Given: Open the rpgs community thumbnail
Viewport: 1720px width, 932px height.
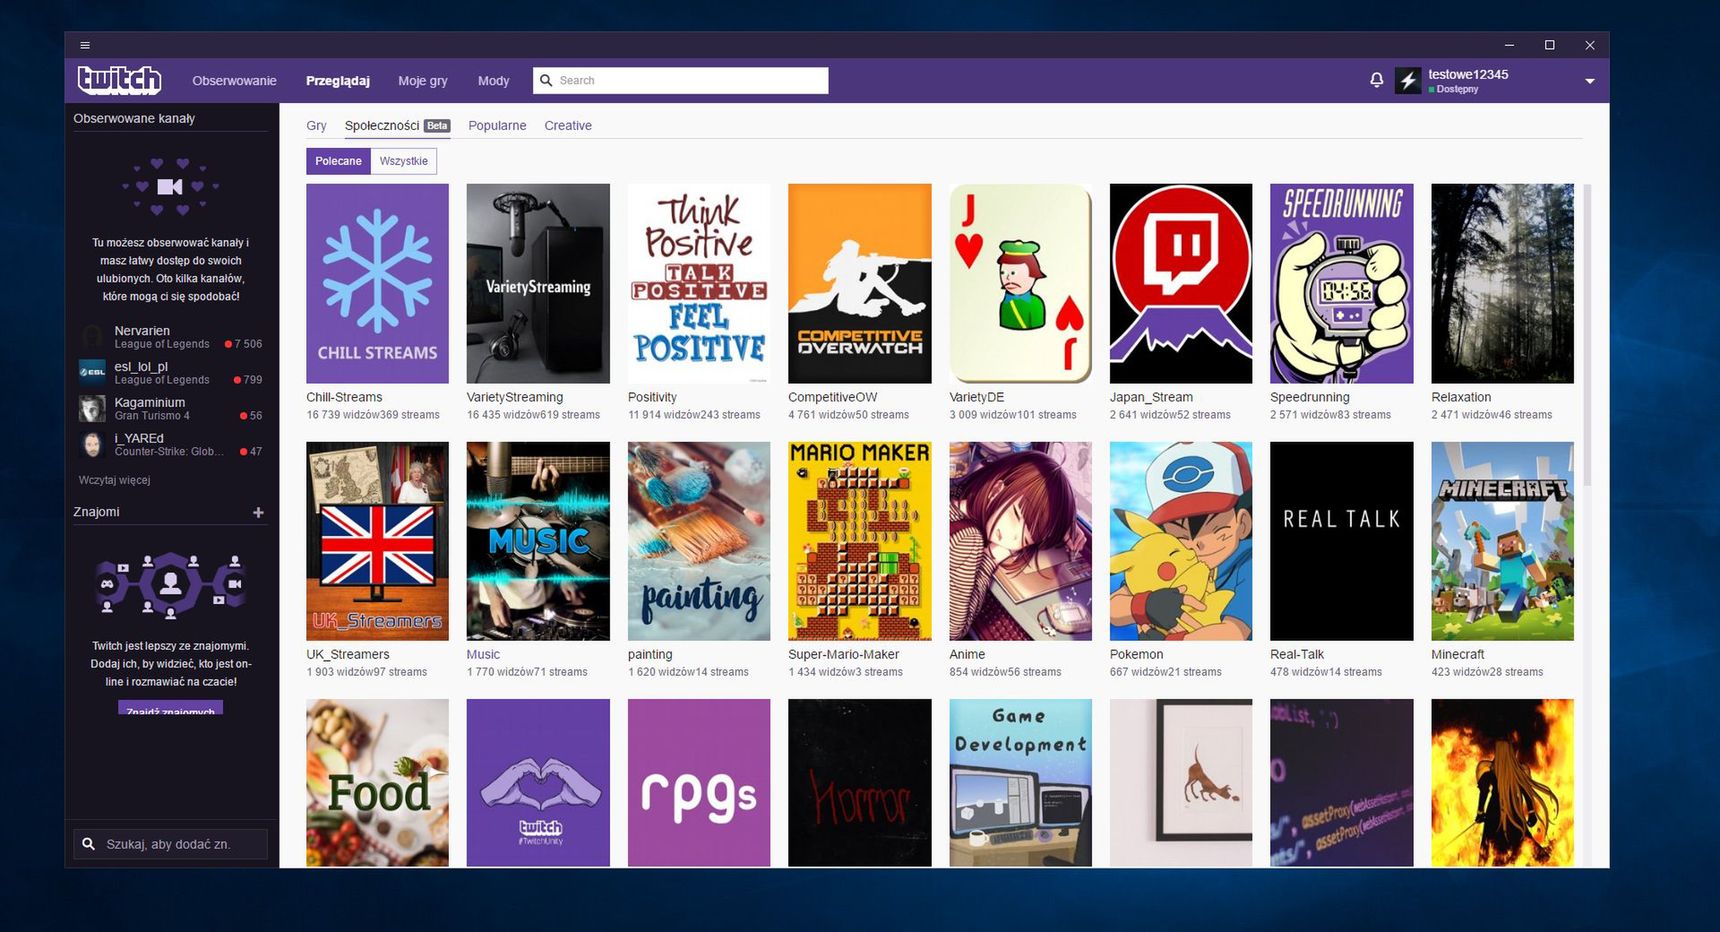Looking at the screenshot, I should [x=699, y=783].
